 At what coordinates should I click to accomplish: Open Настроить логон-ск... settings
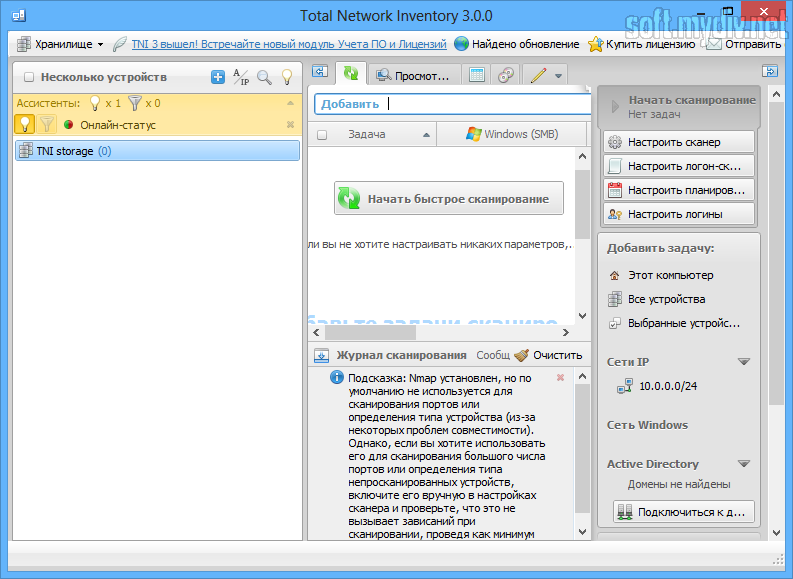pyautogui.click(x=679, y=166)
